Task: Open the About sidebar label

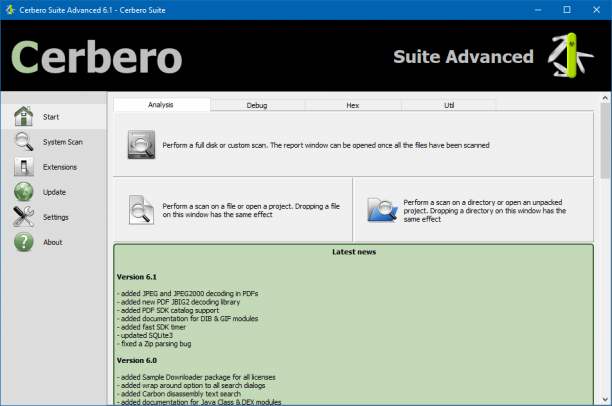Action: (53, 242)
